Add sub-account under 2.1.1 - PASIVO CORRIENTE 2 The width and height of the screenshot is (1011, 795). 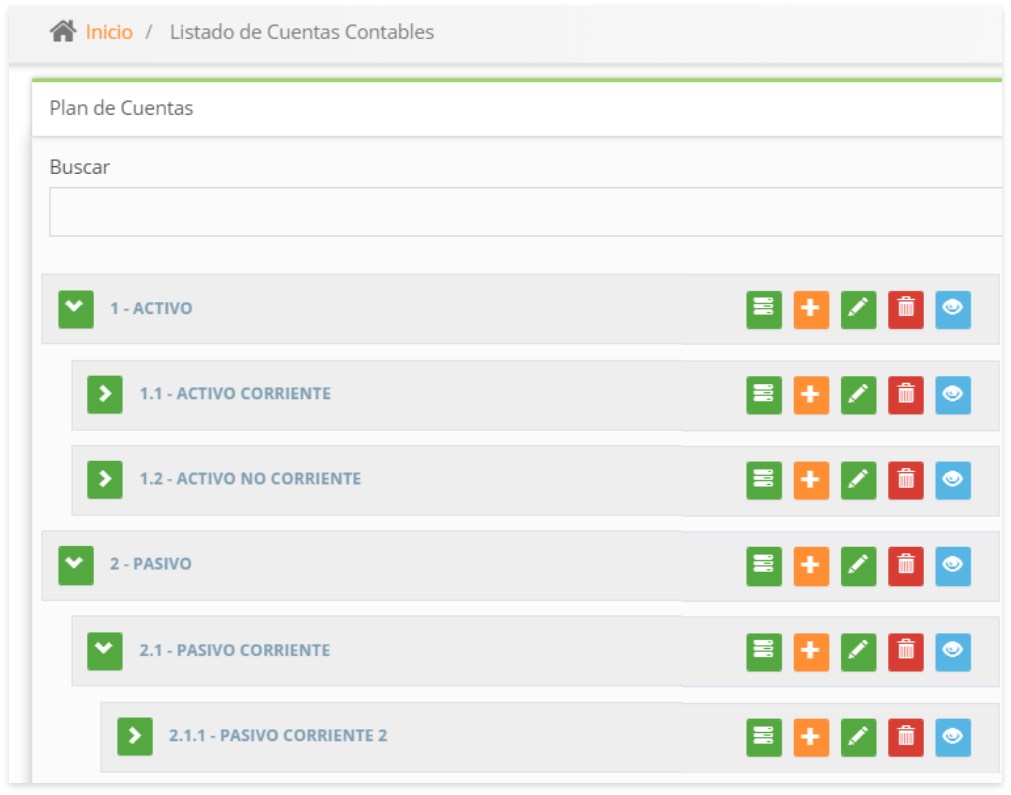tap(811, 737)
